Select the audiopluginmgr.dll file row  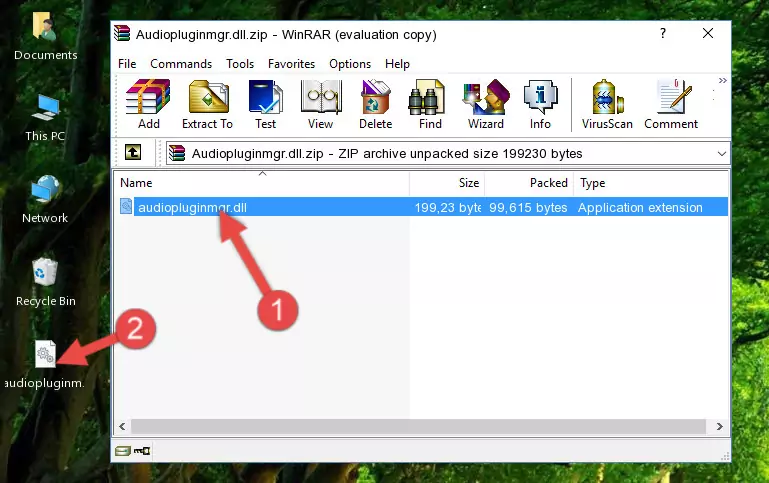(x=422, y=207)
